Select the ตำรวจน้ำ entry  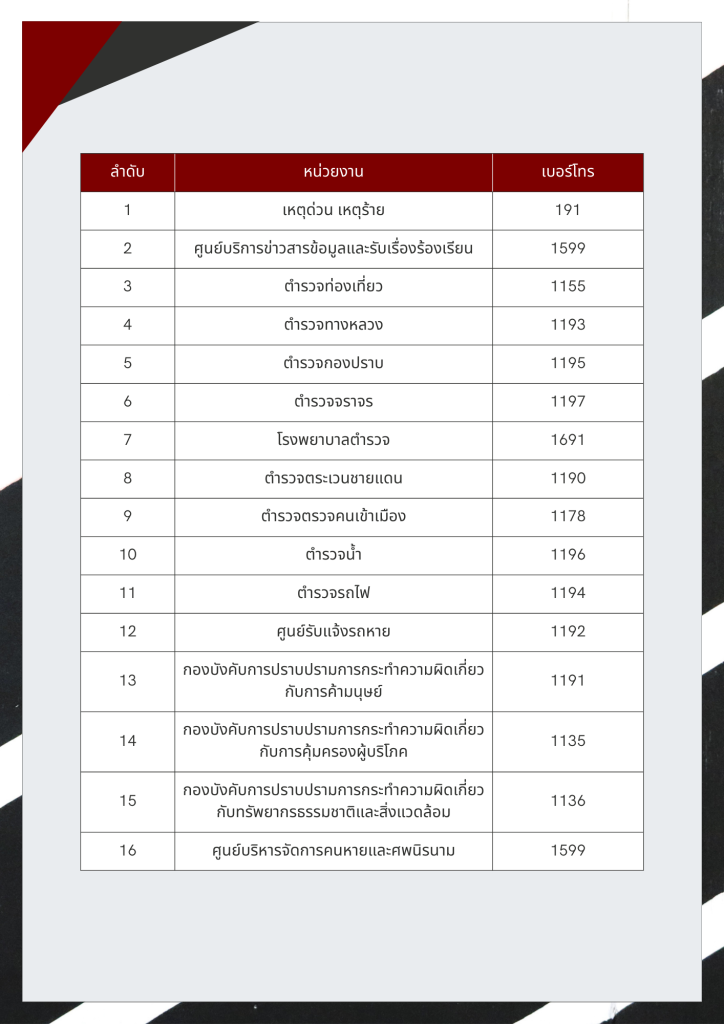pyautogui.click(x=333, y=555)
